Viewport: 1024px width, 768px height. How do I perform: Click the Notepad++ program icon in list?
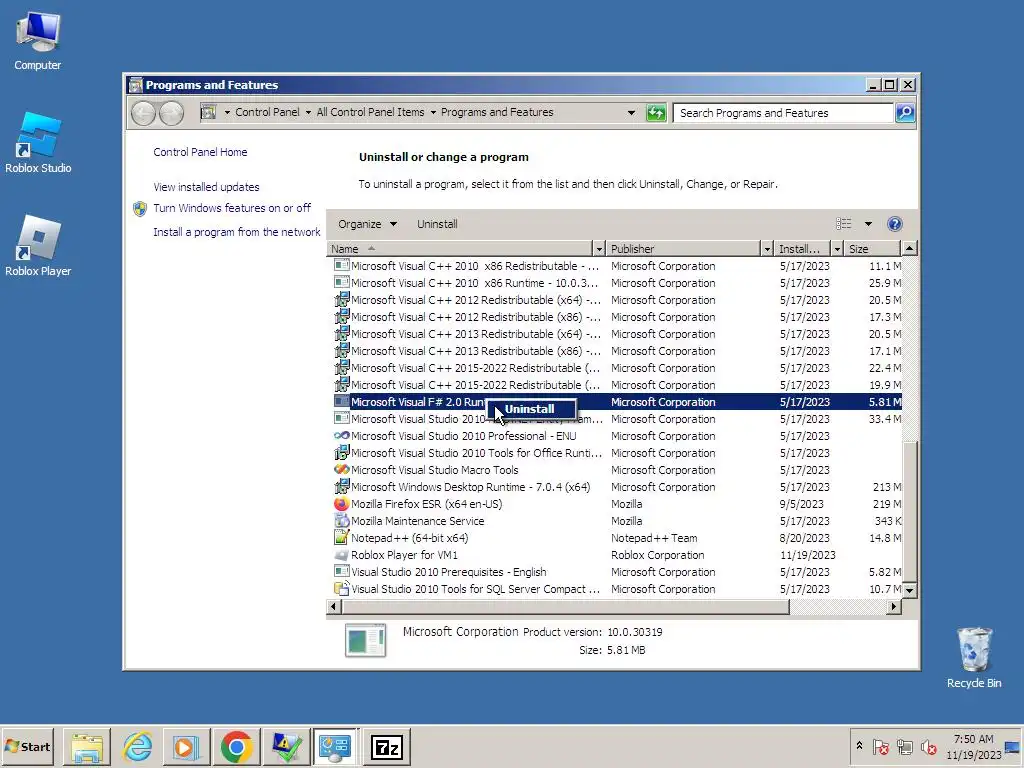coord(342,537)
